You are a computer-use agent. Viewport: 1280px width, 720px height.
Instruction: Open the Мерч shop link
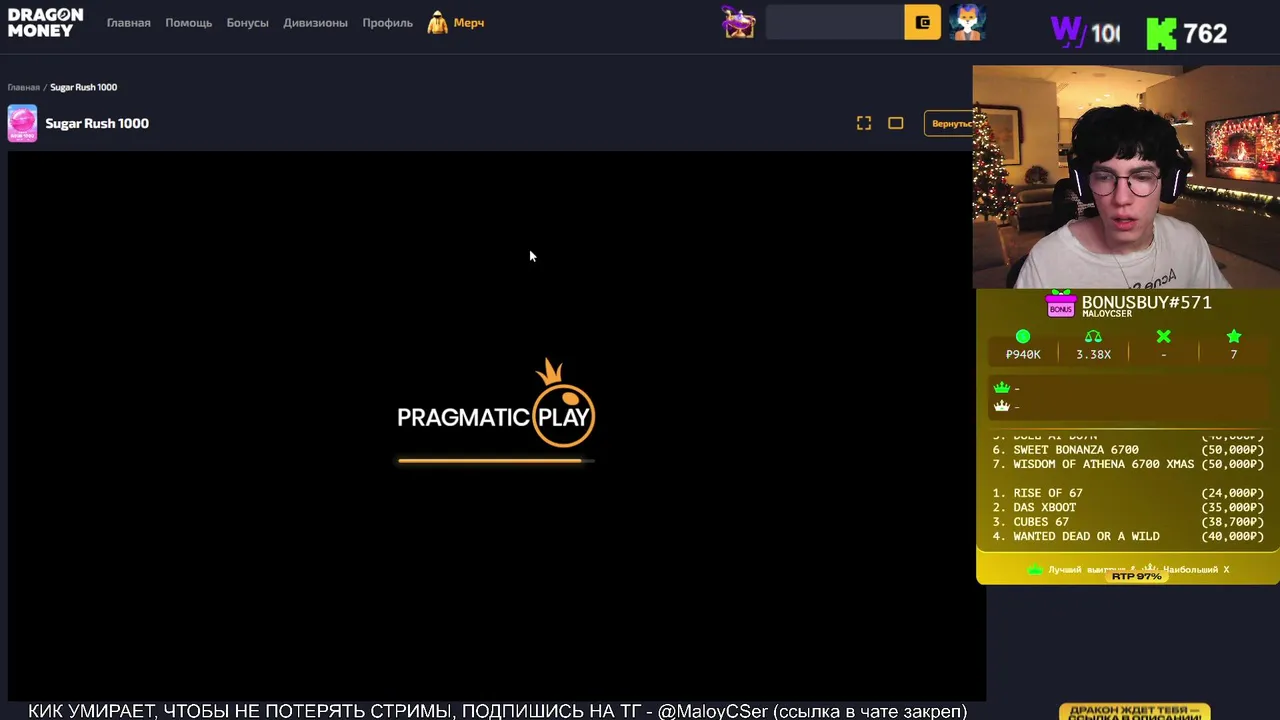point(469,23)
